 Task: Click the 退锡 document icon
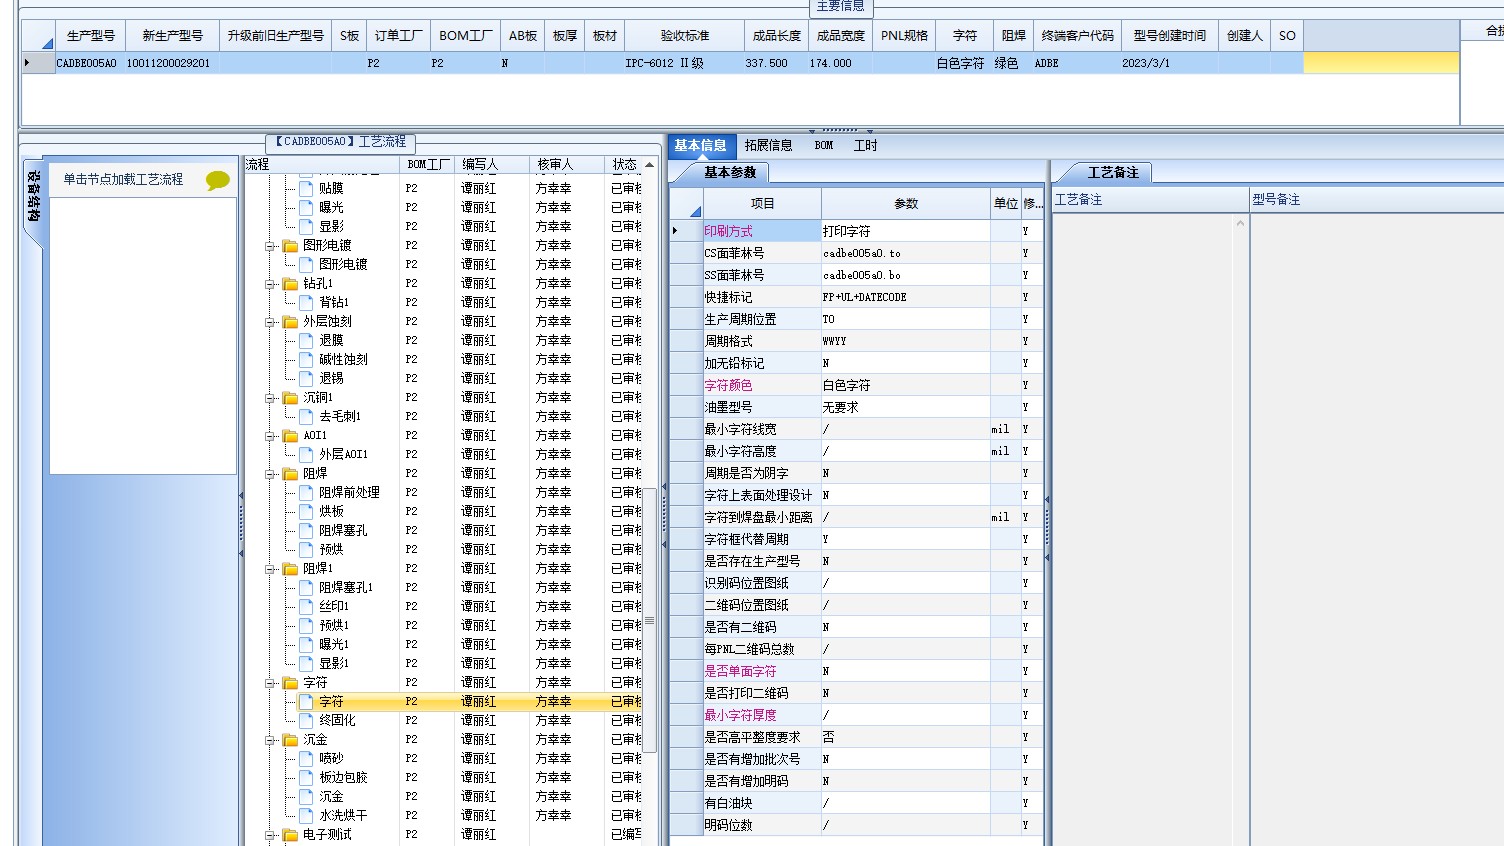click(307, 378)
